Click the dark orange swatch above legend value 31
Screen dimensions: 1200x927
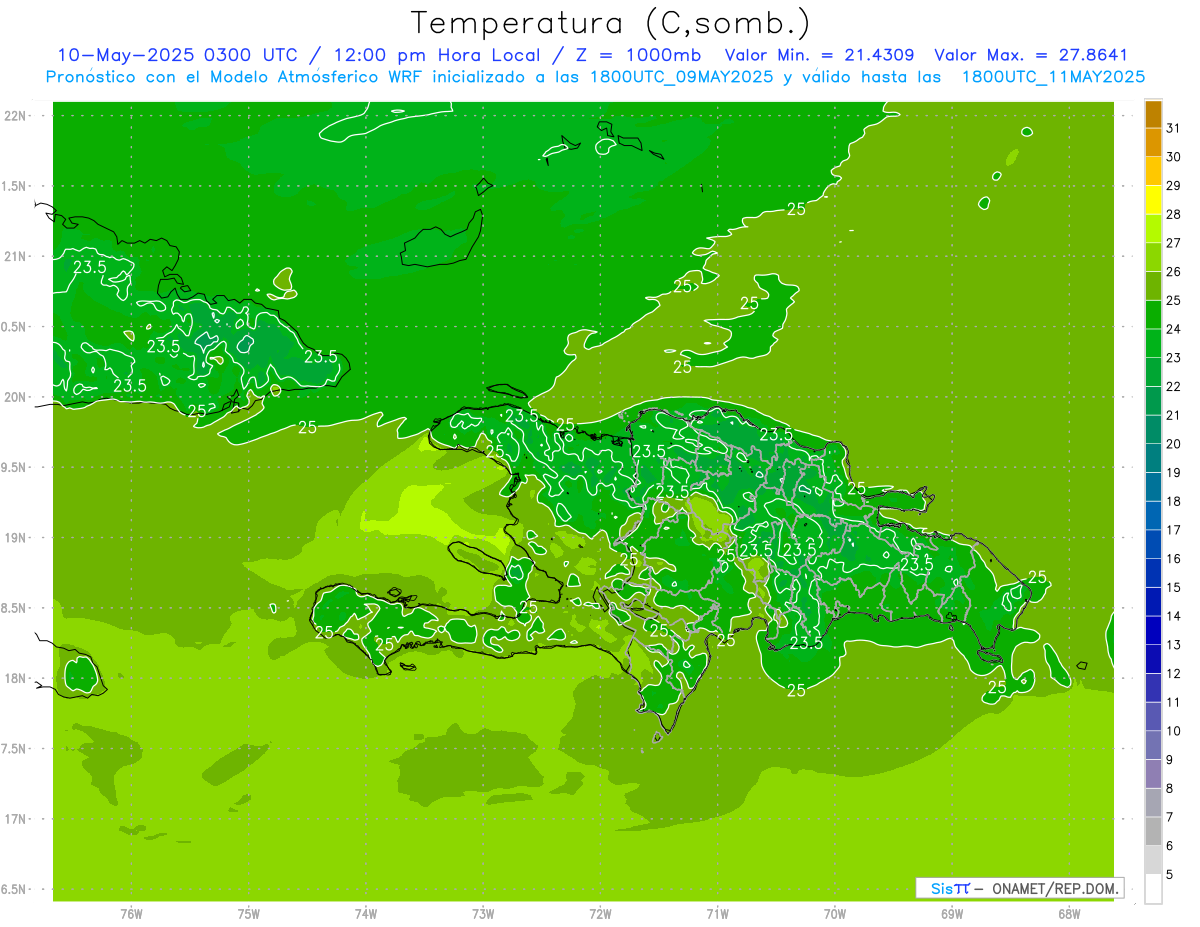[x=1153, y=114]
